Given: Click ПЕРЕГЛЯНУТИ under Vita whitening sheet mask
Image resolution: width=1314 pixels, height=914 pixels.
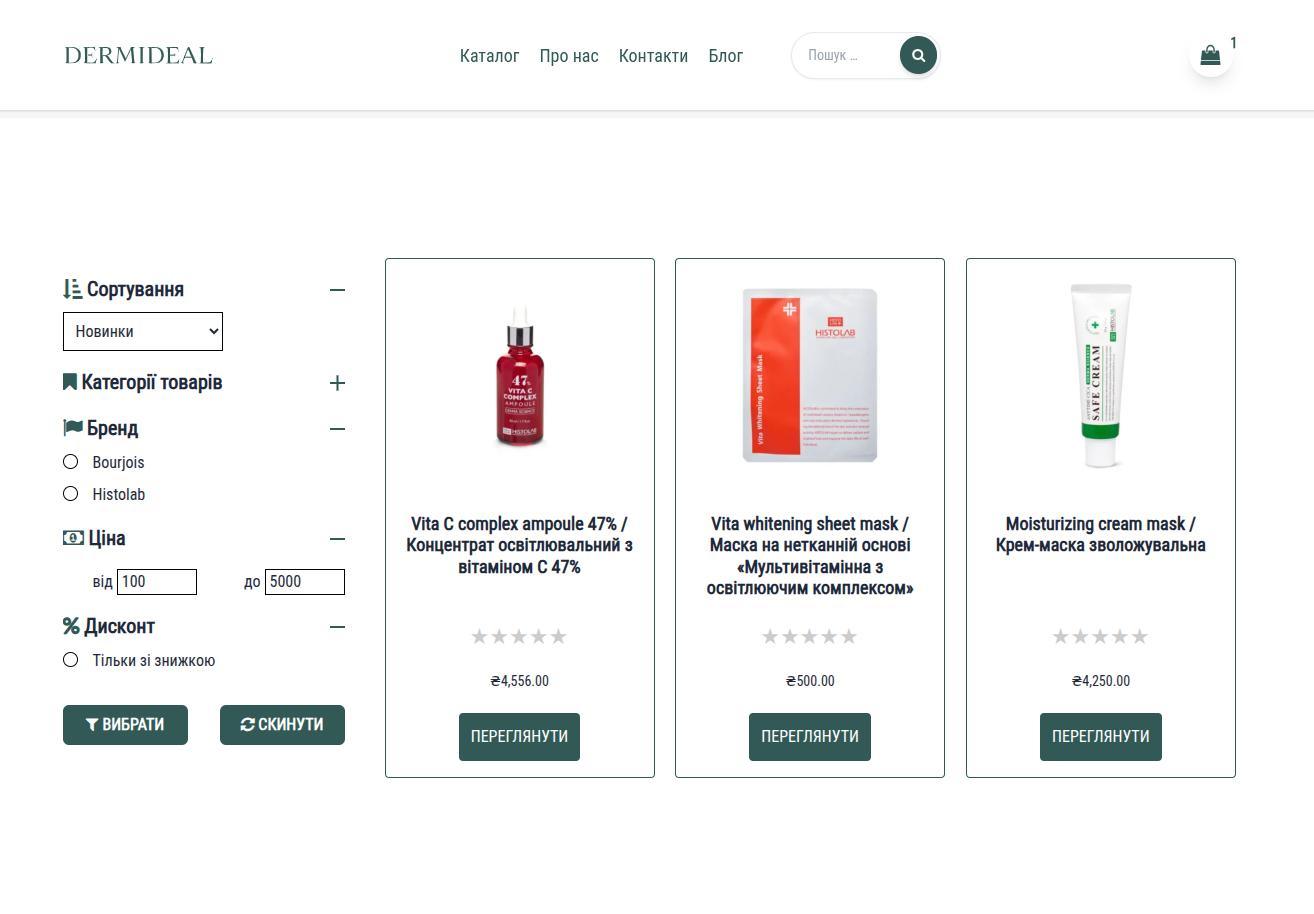Looking at the screenshot, I should point(809,736).
